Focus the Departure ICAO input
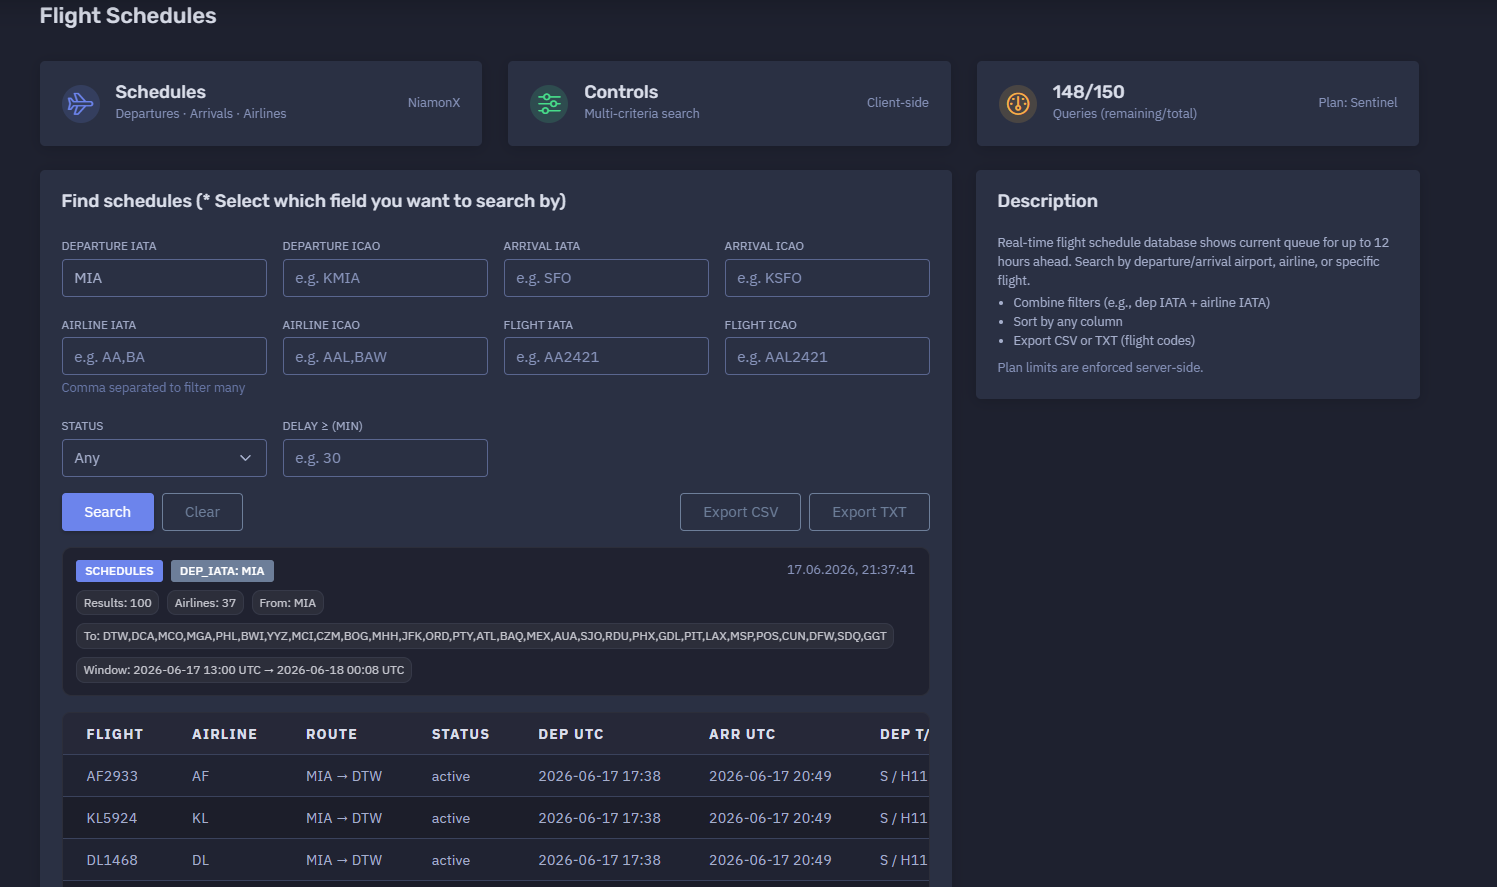 385,278
